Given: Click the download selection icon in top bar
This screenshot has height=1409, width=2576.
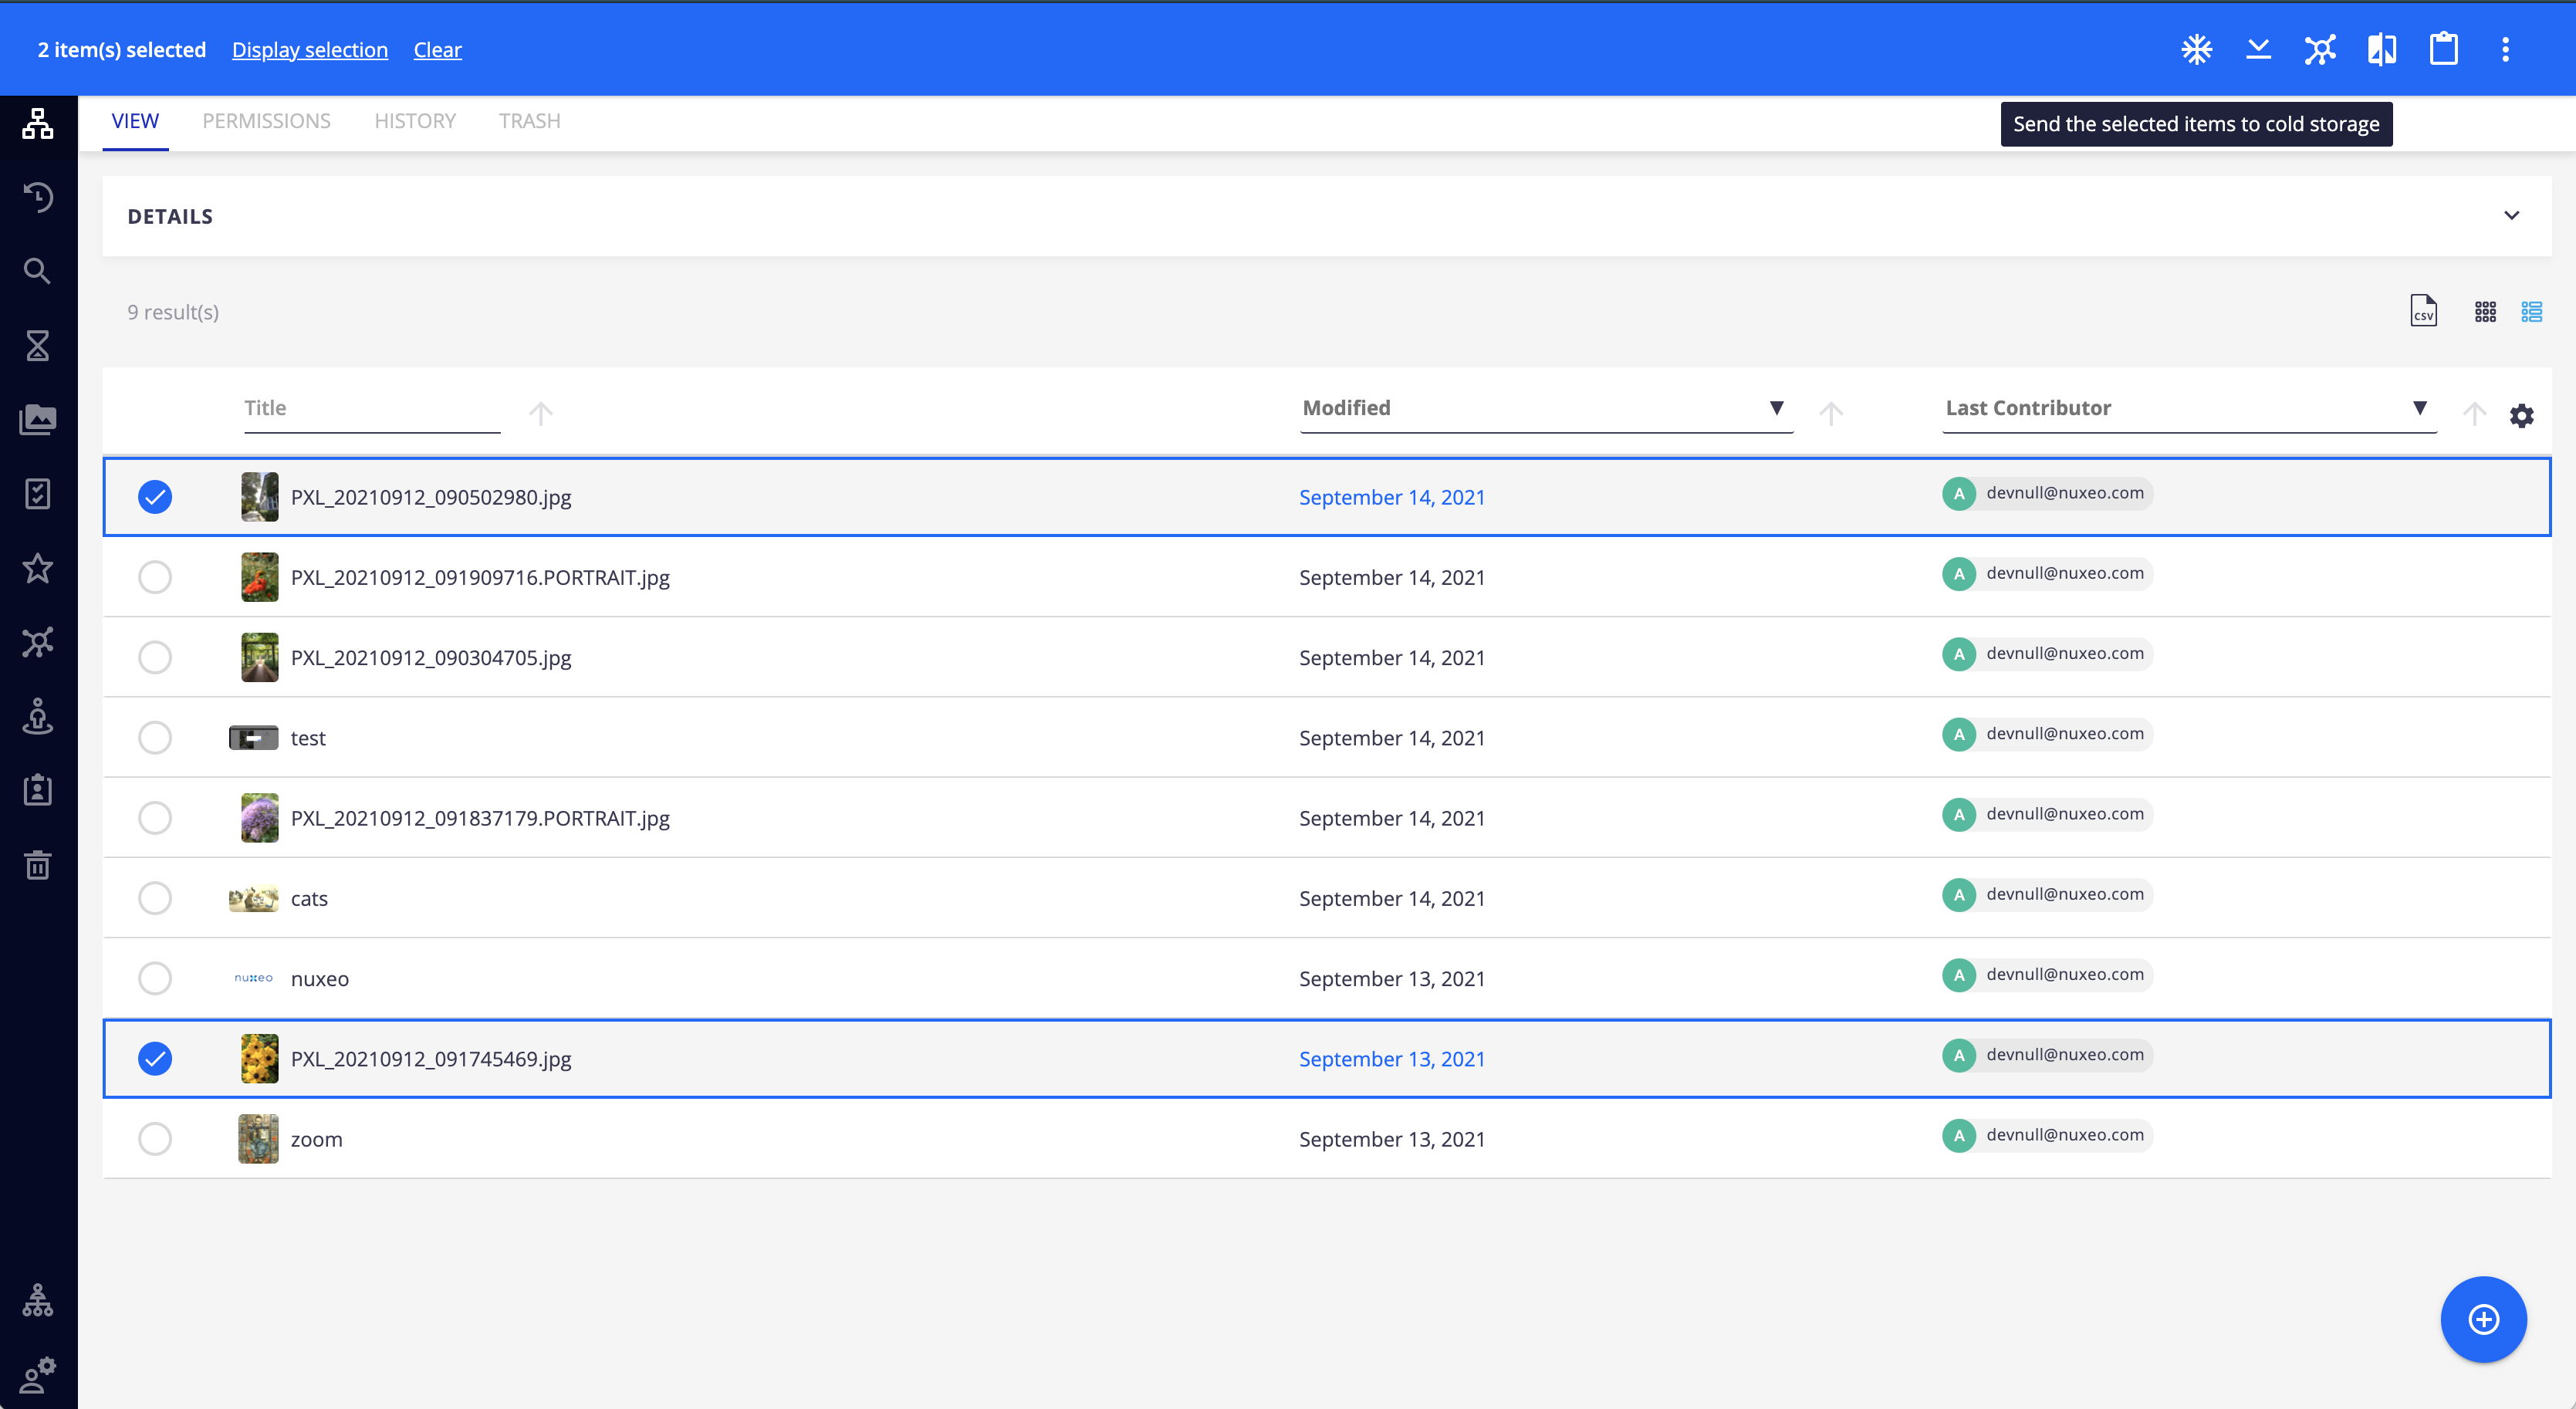Looking at the screenshot, I should 2258,49.
